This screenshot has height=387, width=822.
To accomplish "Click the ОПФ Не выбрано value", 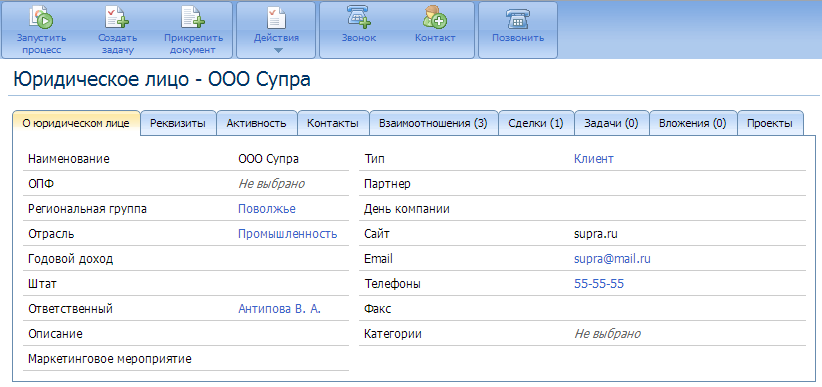I will click(x=272, y=184).
